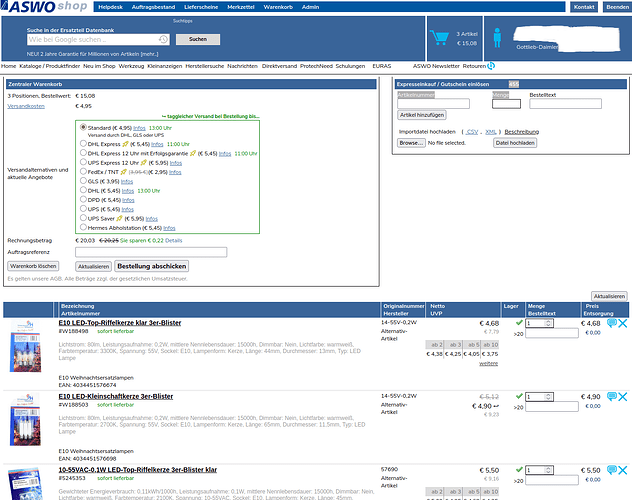Viewport: 632px width, 500px height.
Task: Click the shopping cart icon in header
Action: [439, 38]
